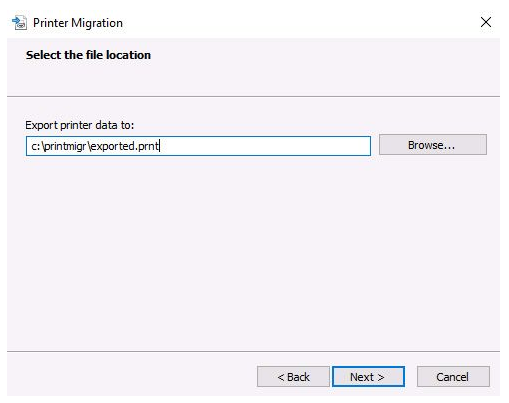Return to previous step with Back
The image size is (509, 403).
[293, 377]
